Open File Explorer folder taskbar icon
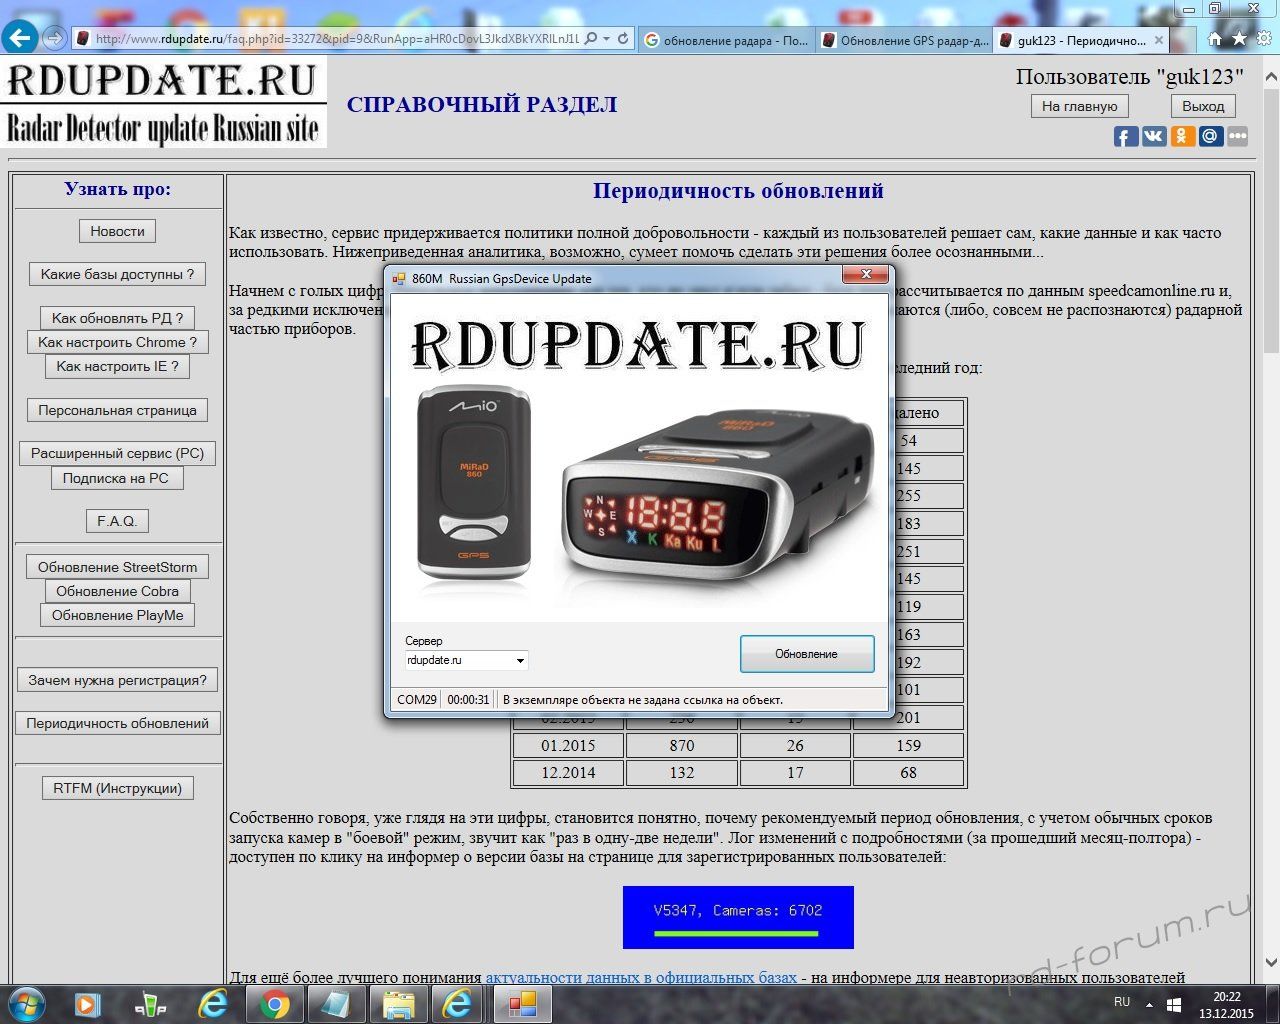This screenshot has width=1280, height=1024. [x=399, y=1003]
